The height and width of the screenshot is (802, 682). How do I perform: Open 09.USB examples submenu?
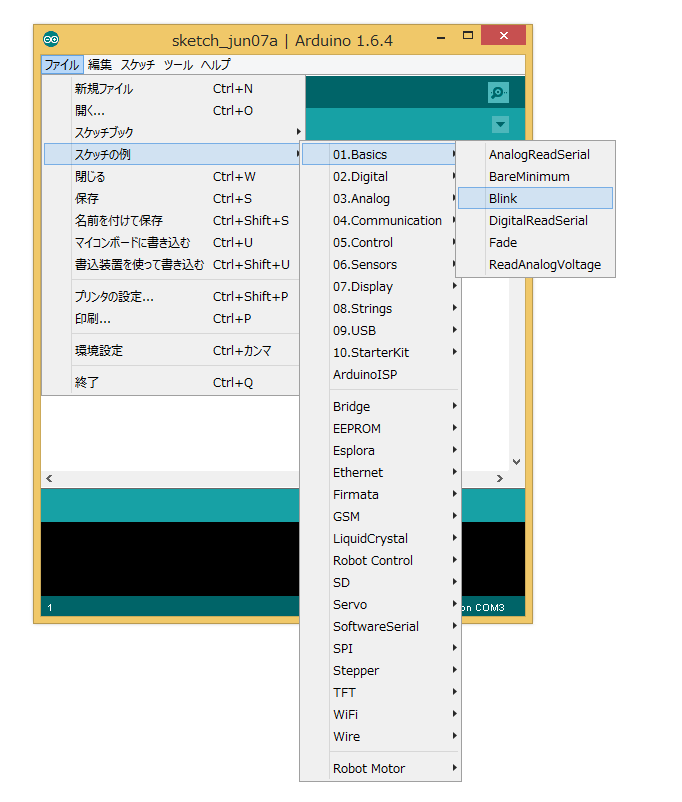381,330
